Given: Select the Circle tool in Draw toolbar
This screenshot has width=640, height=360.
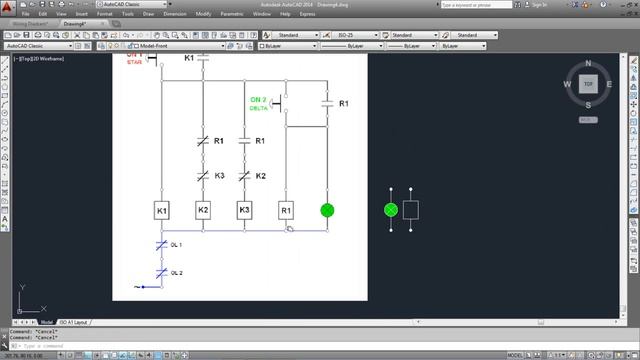Looking at the screenshot, I should (5, 113).
